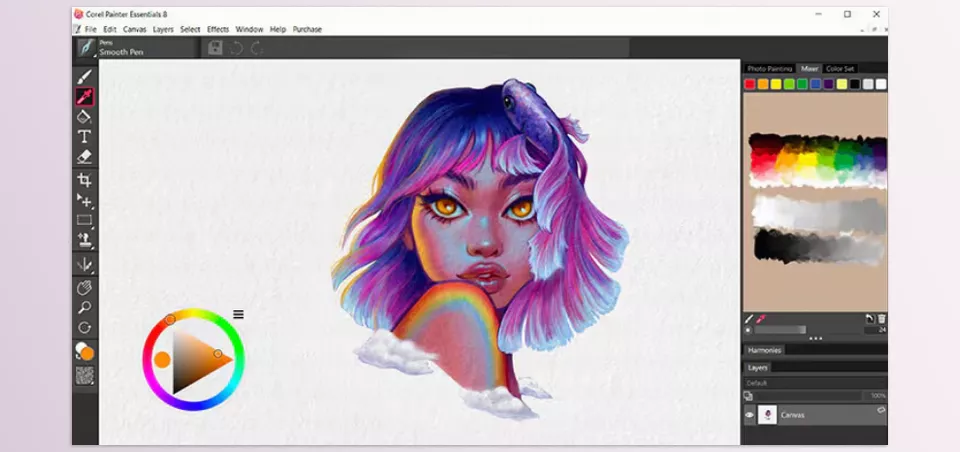Open the Default composite method dropdown

click(x=815, y=383)
